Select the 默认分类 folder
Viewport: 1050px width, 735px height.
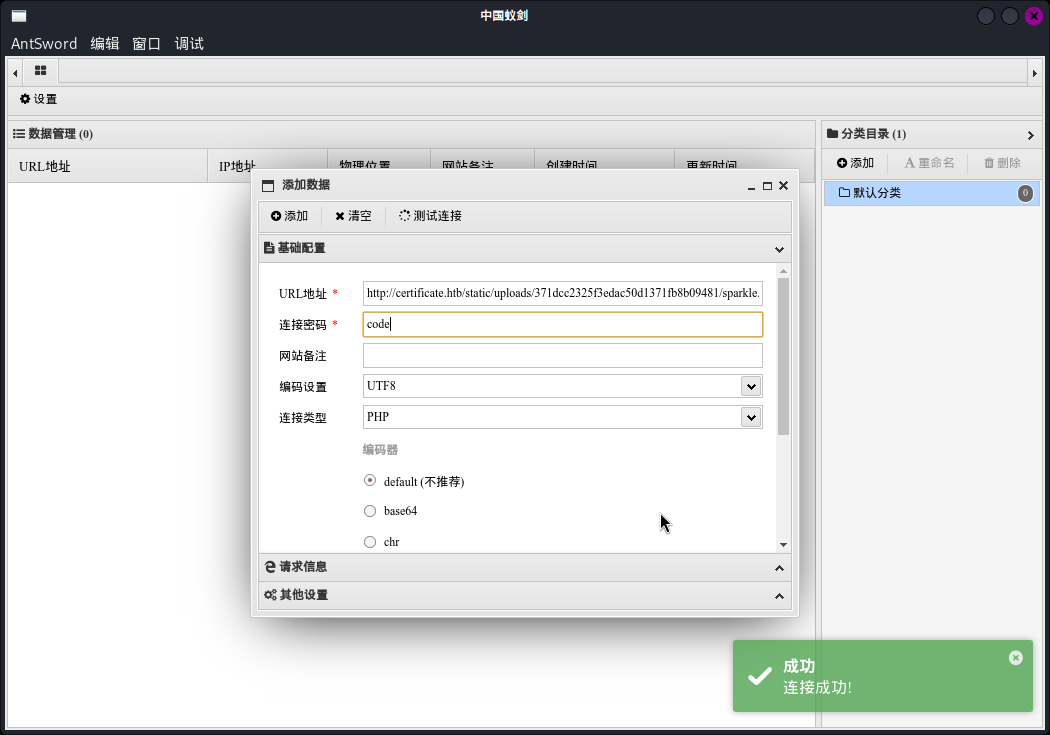coord(931,193)
